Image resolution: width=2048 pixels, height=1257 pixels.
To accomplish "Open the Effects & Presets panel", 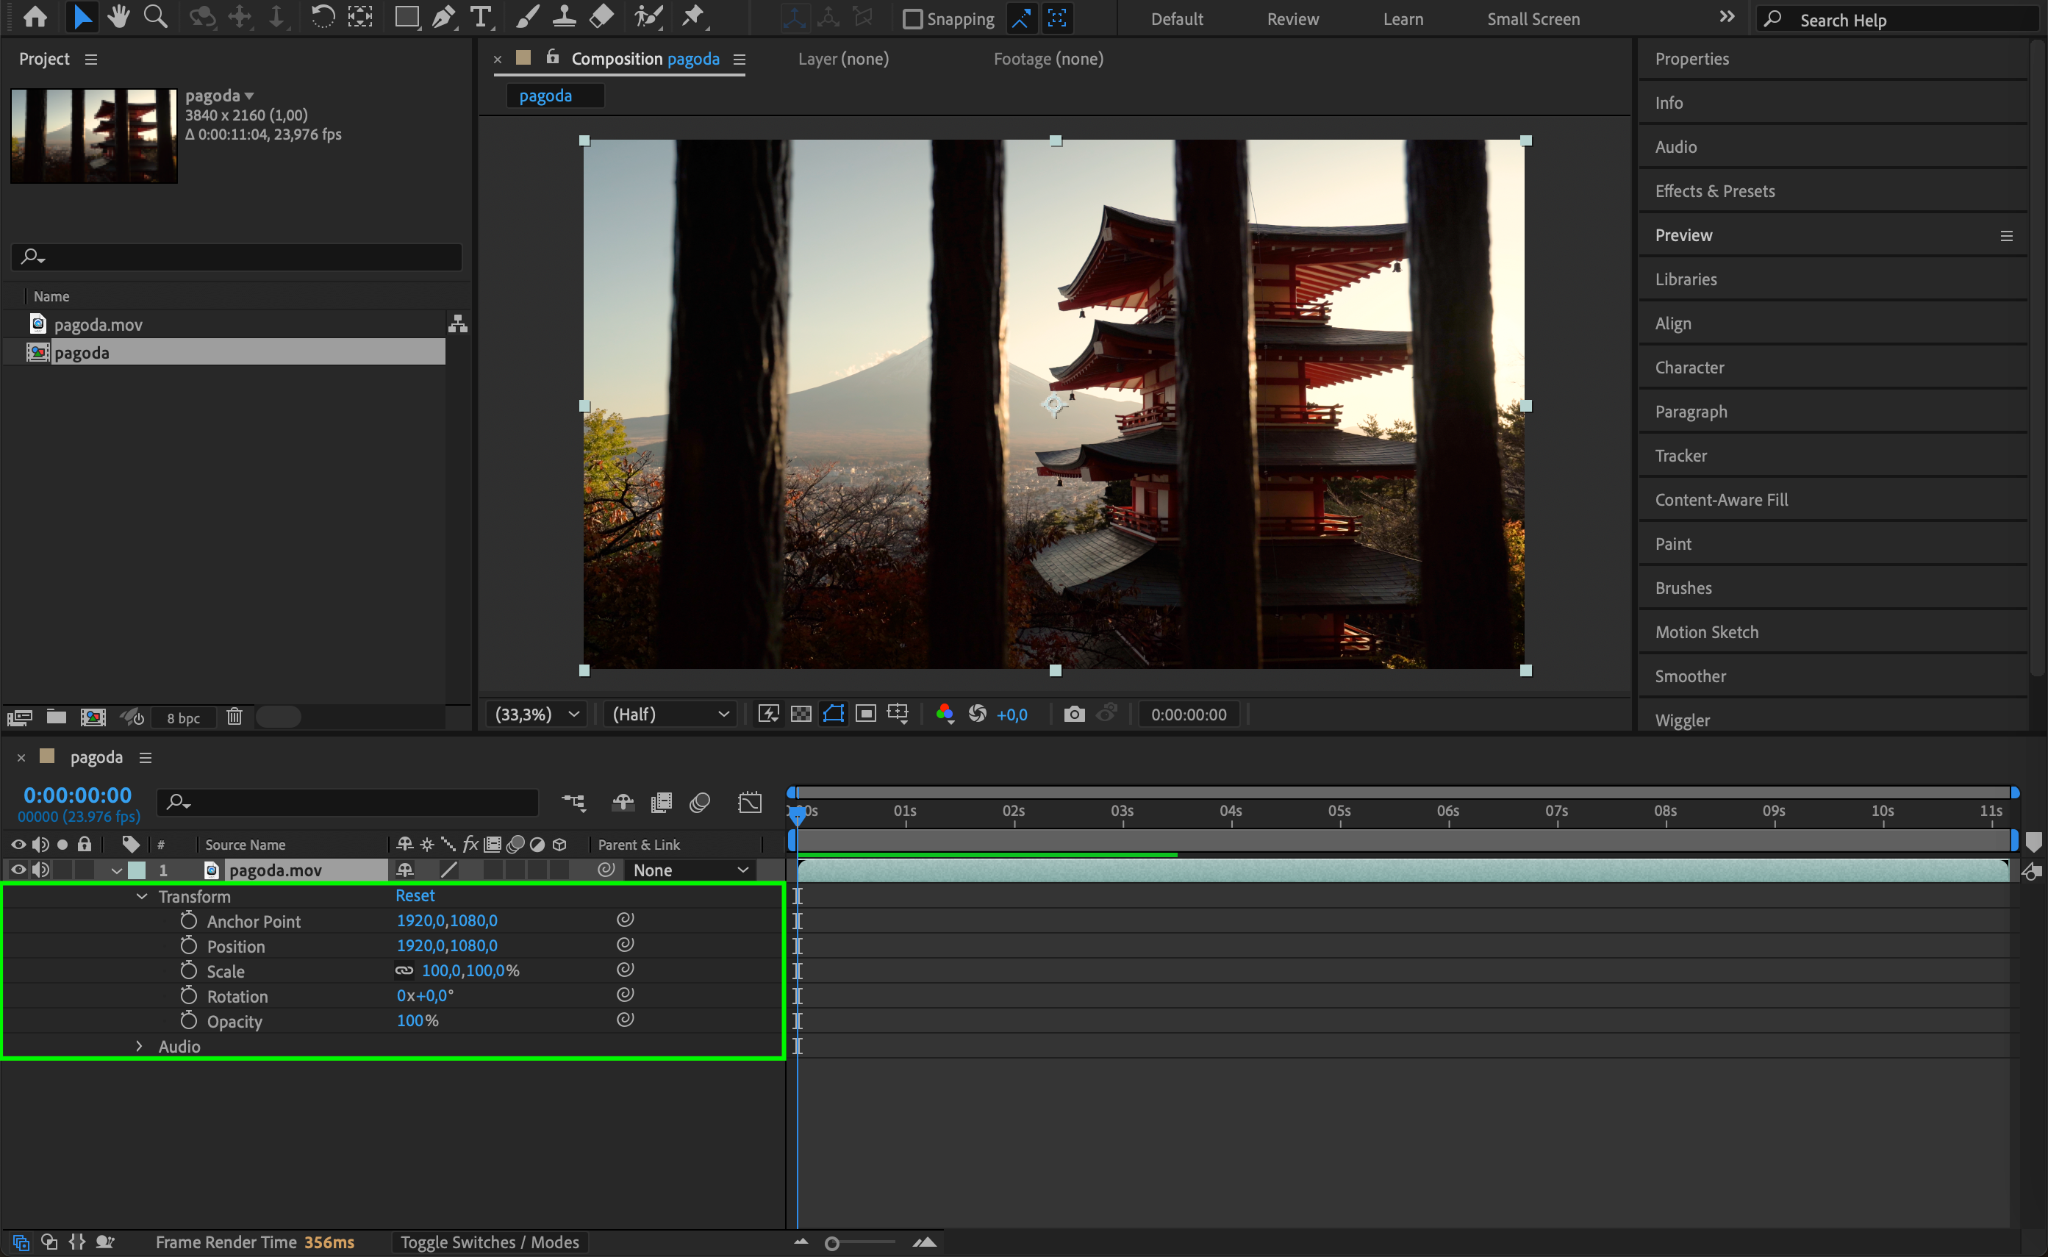I will pos(1714,191).
